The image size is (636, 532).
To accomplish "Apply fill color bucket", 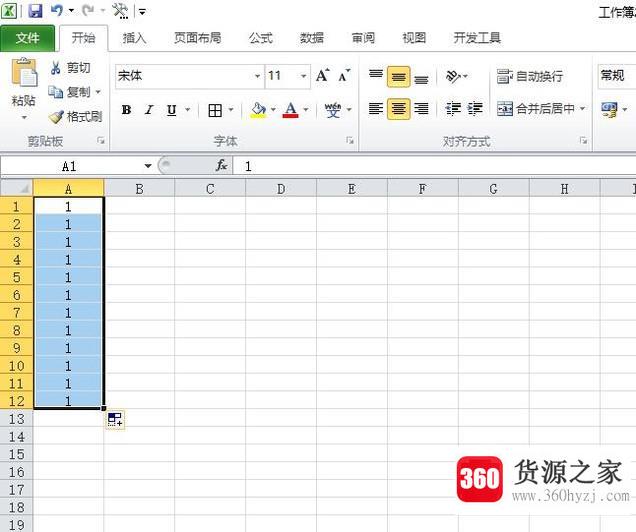I will [258, 110].
